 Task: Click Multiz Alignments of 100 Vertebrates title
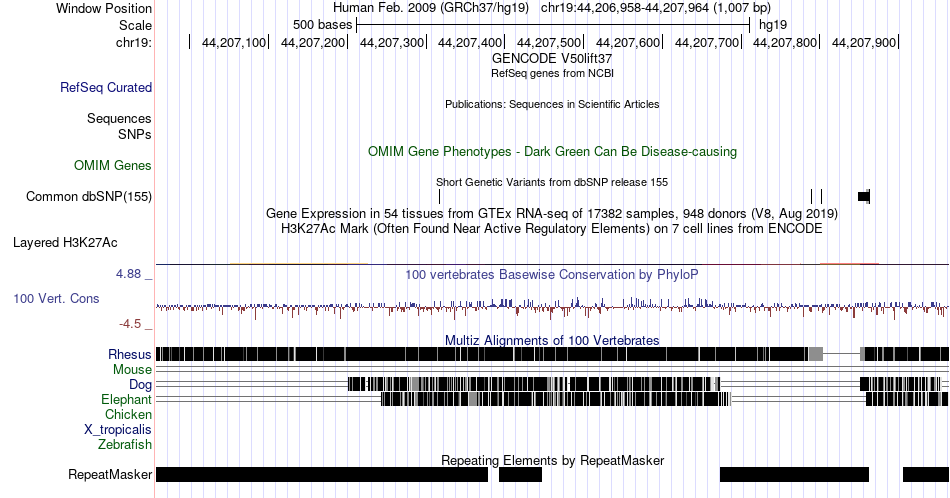click(552, 340)
